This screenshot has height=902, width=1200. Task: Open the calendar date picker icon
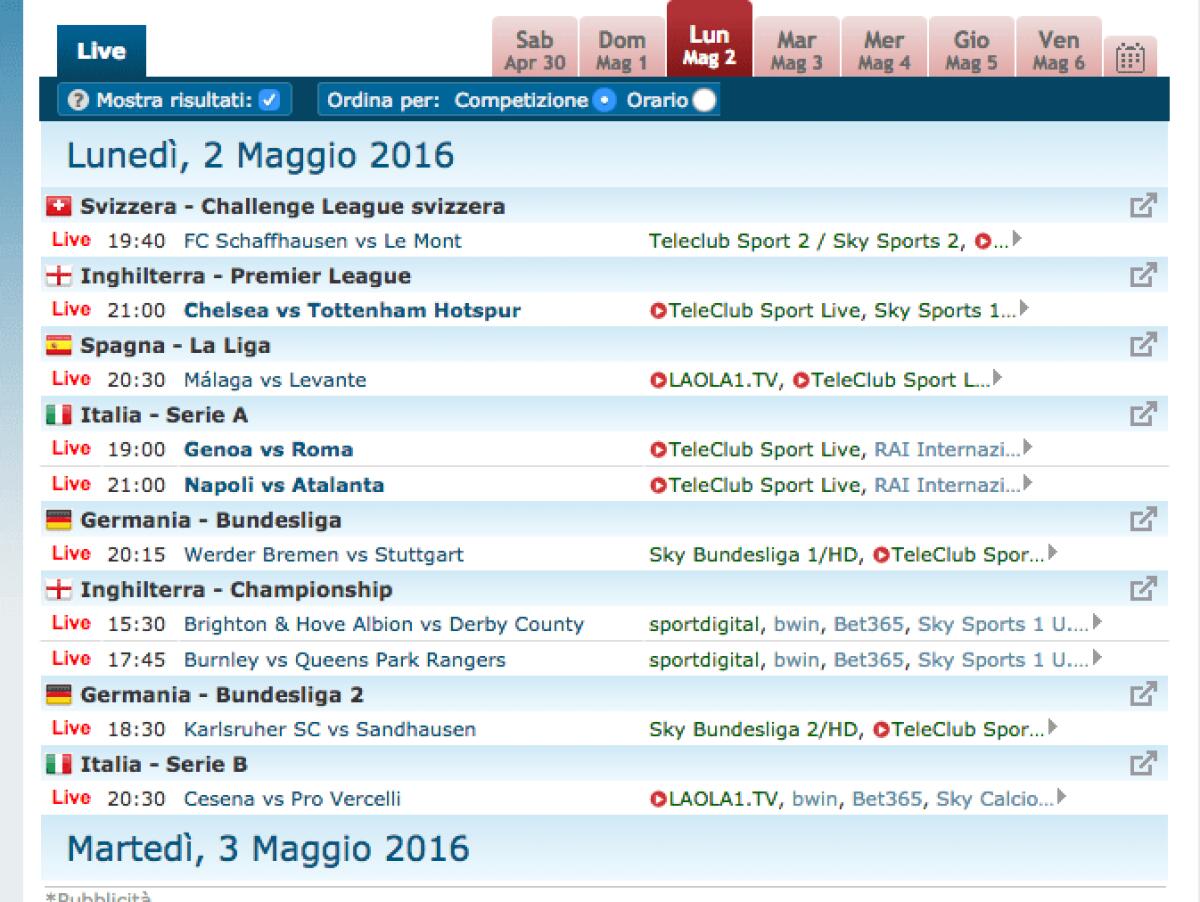[1131, 57]
